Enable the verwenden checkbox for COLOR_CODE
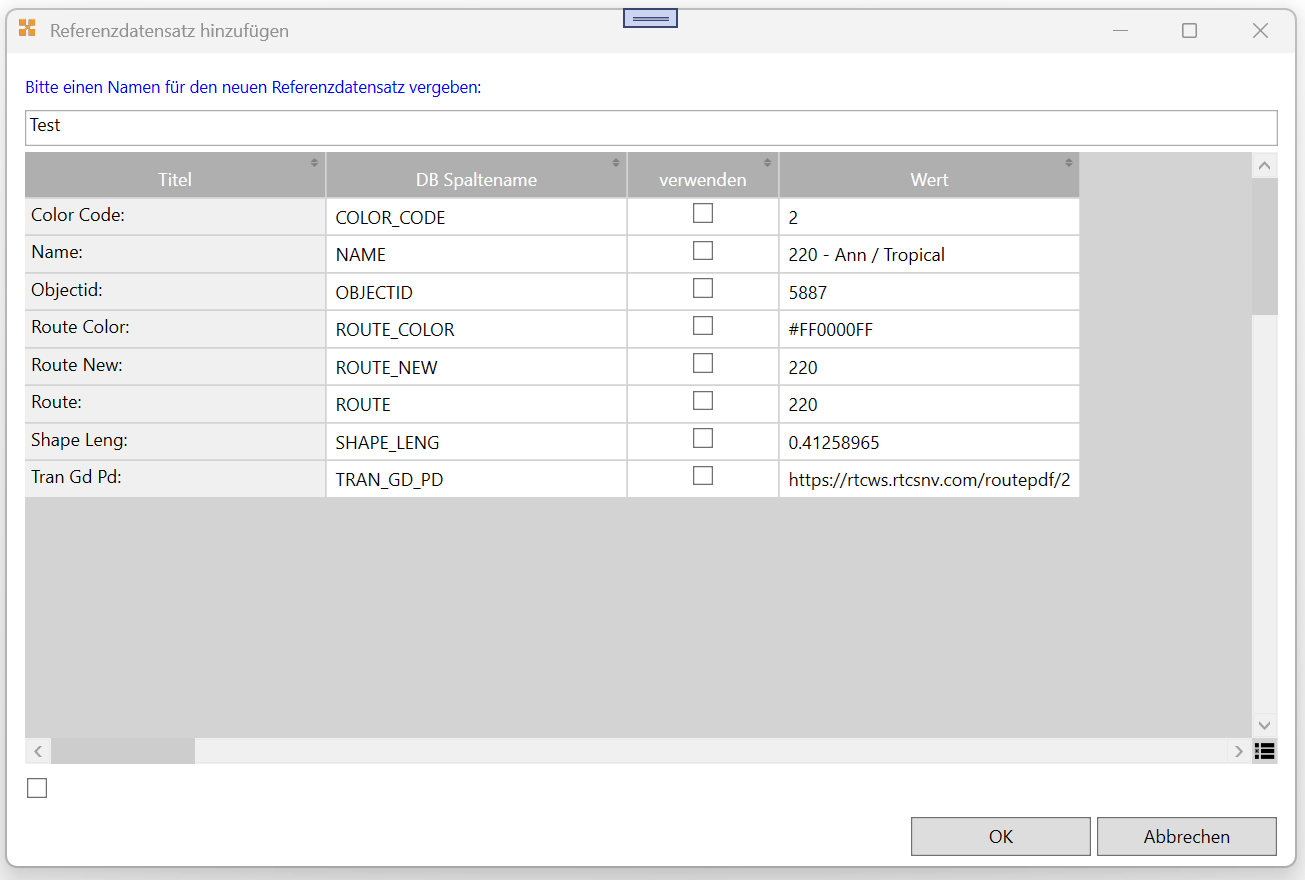This screenshot has height=880, width=1305. pyautogui.click(x=703, y=213)
